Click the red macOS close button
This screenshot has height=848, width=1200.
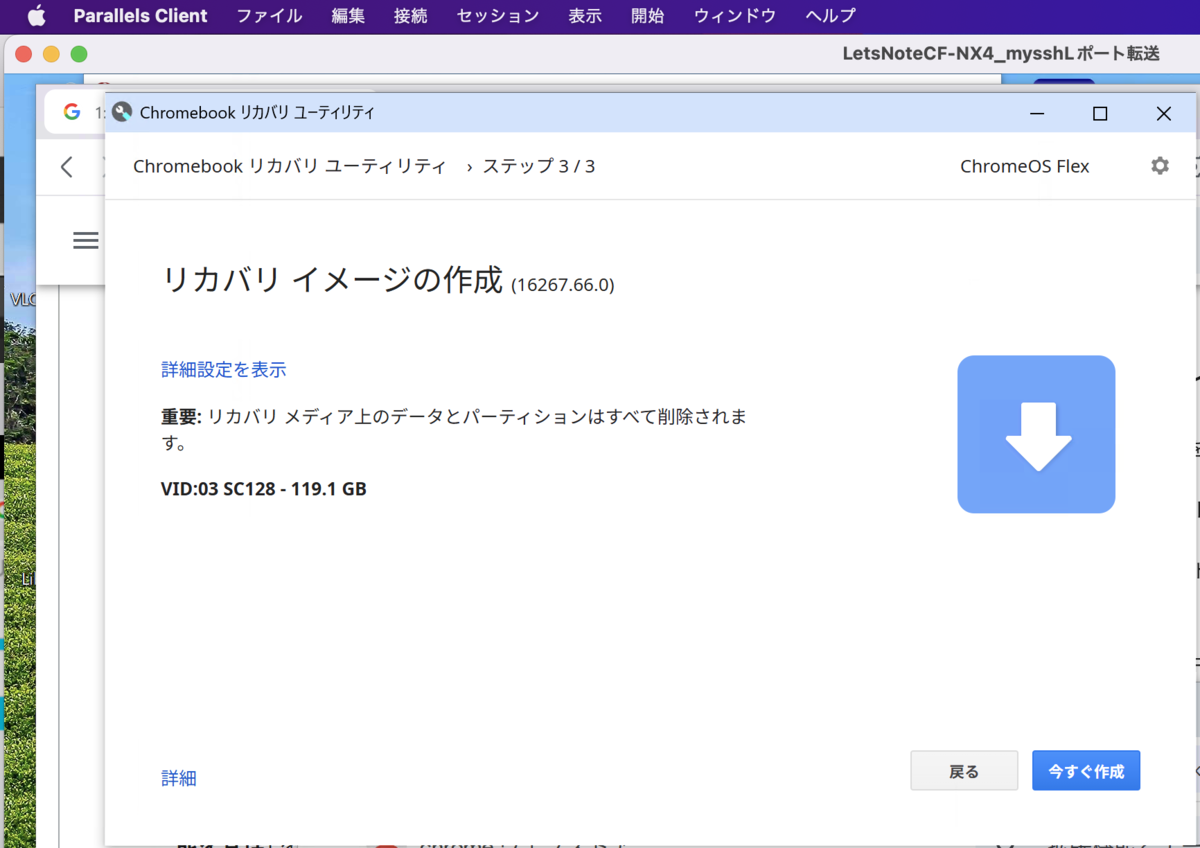click(x=24, y=54)
